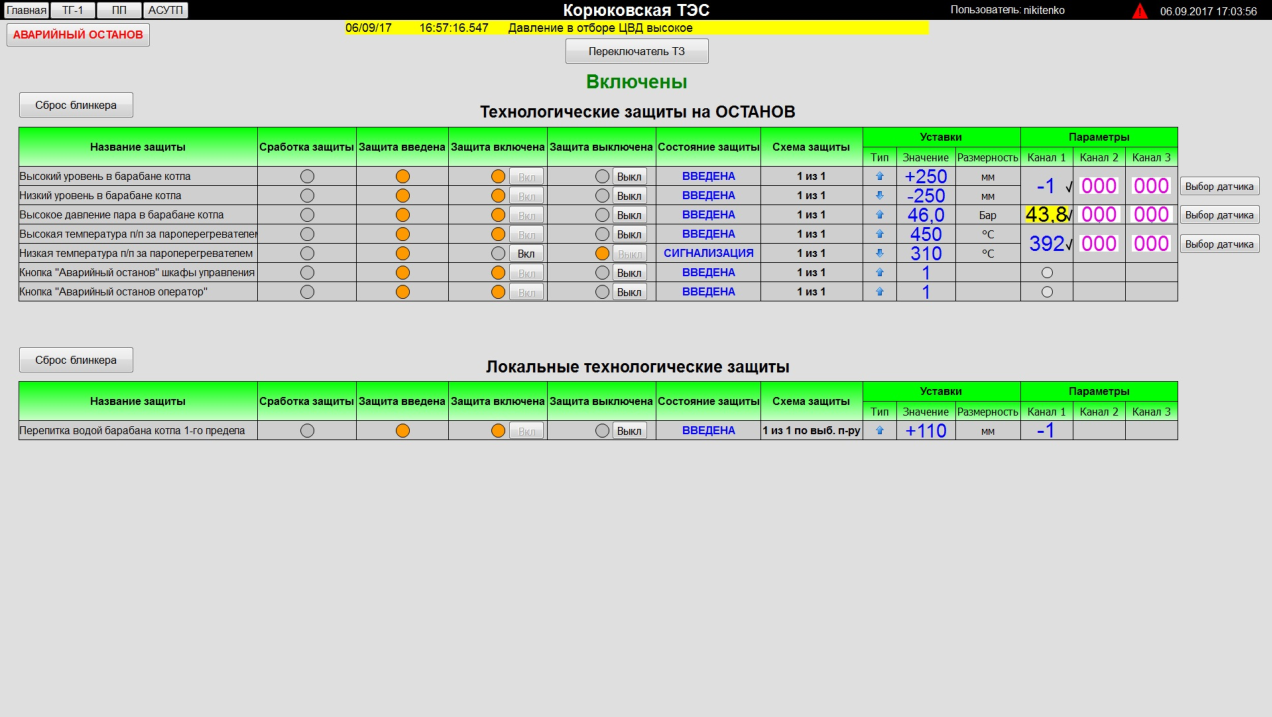The image size is (1272, 717).
Task: Click the 'Переключатель ТЗ' button
Action: point(637,51)
